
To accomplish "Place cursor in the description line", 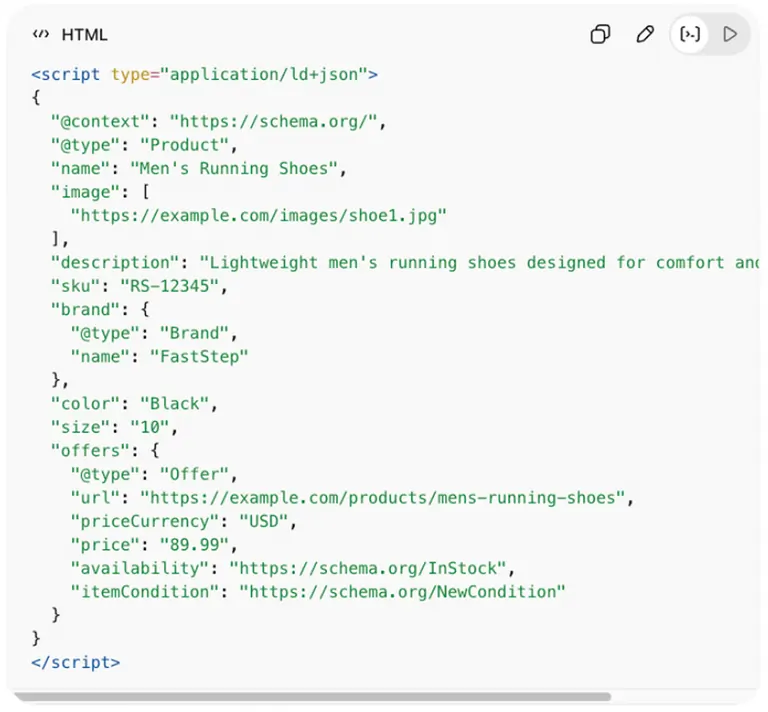I will coord(480,263).
